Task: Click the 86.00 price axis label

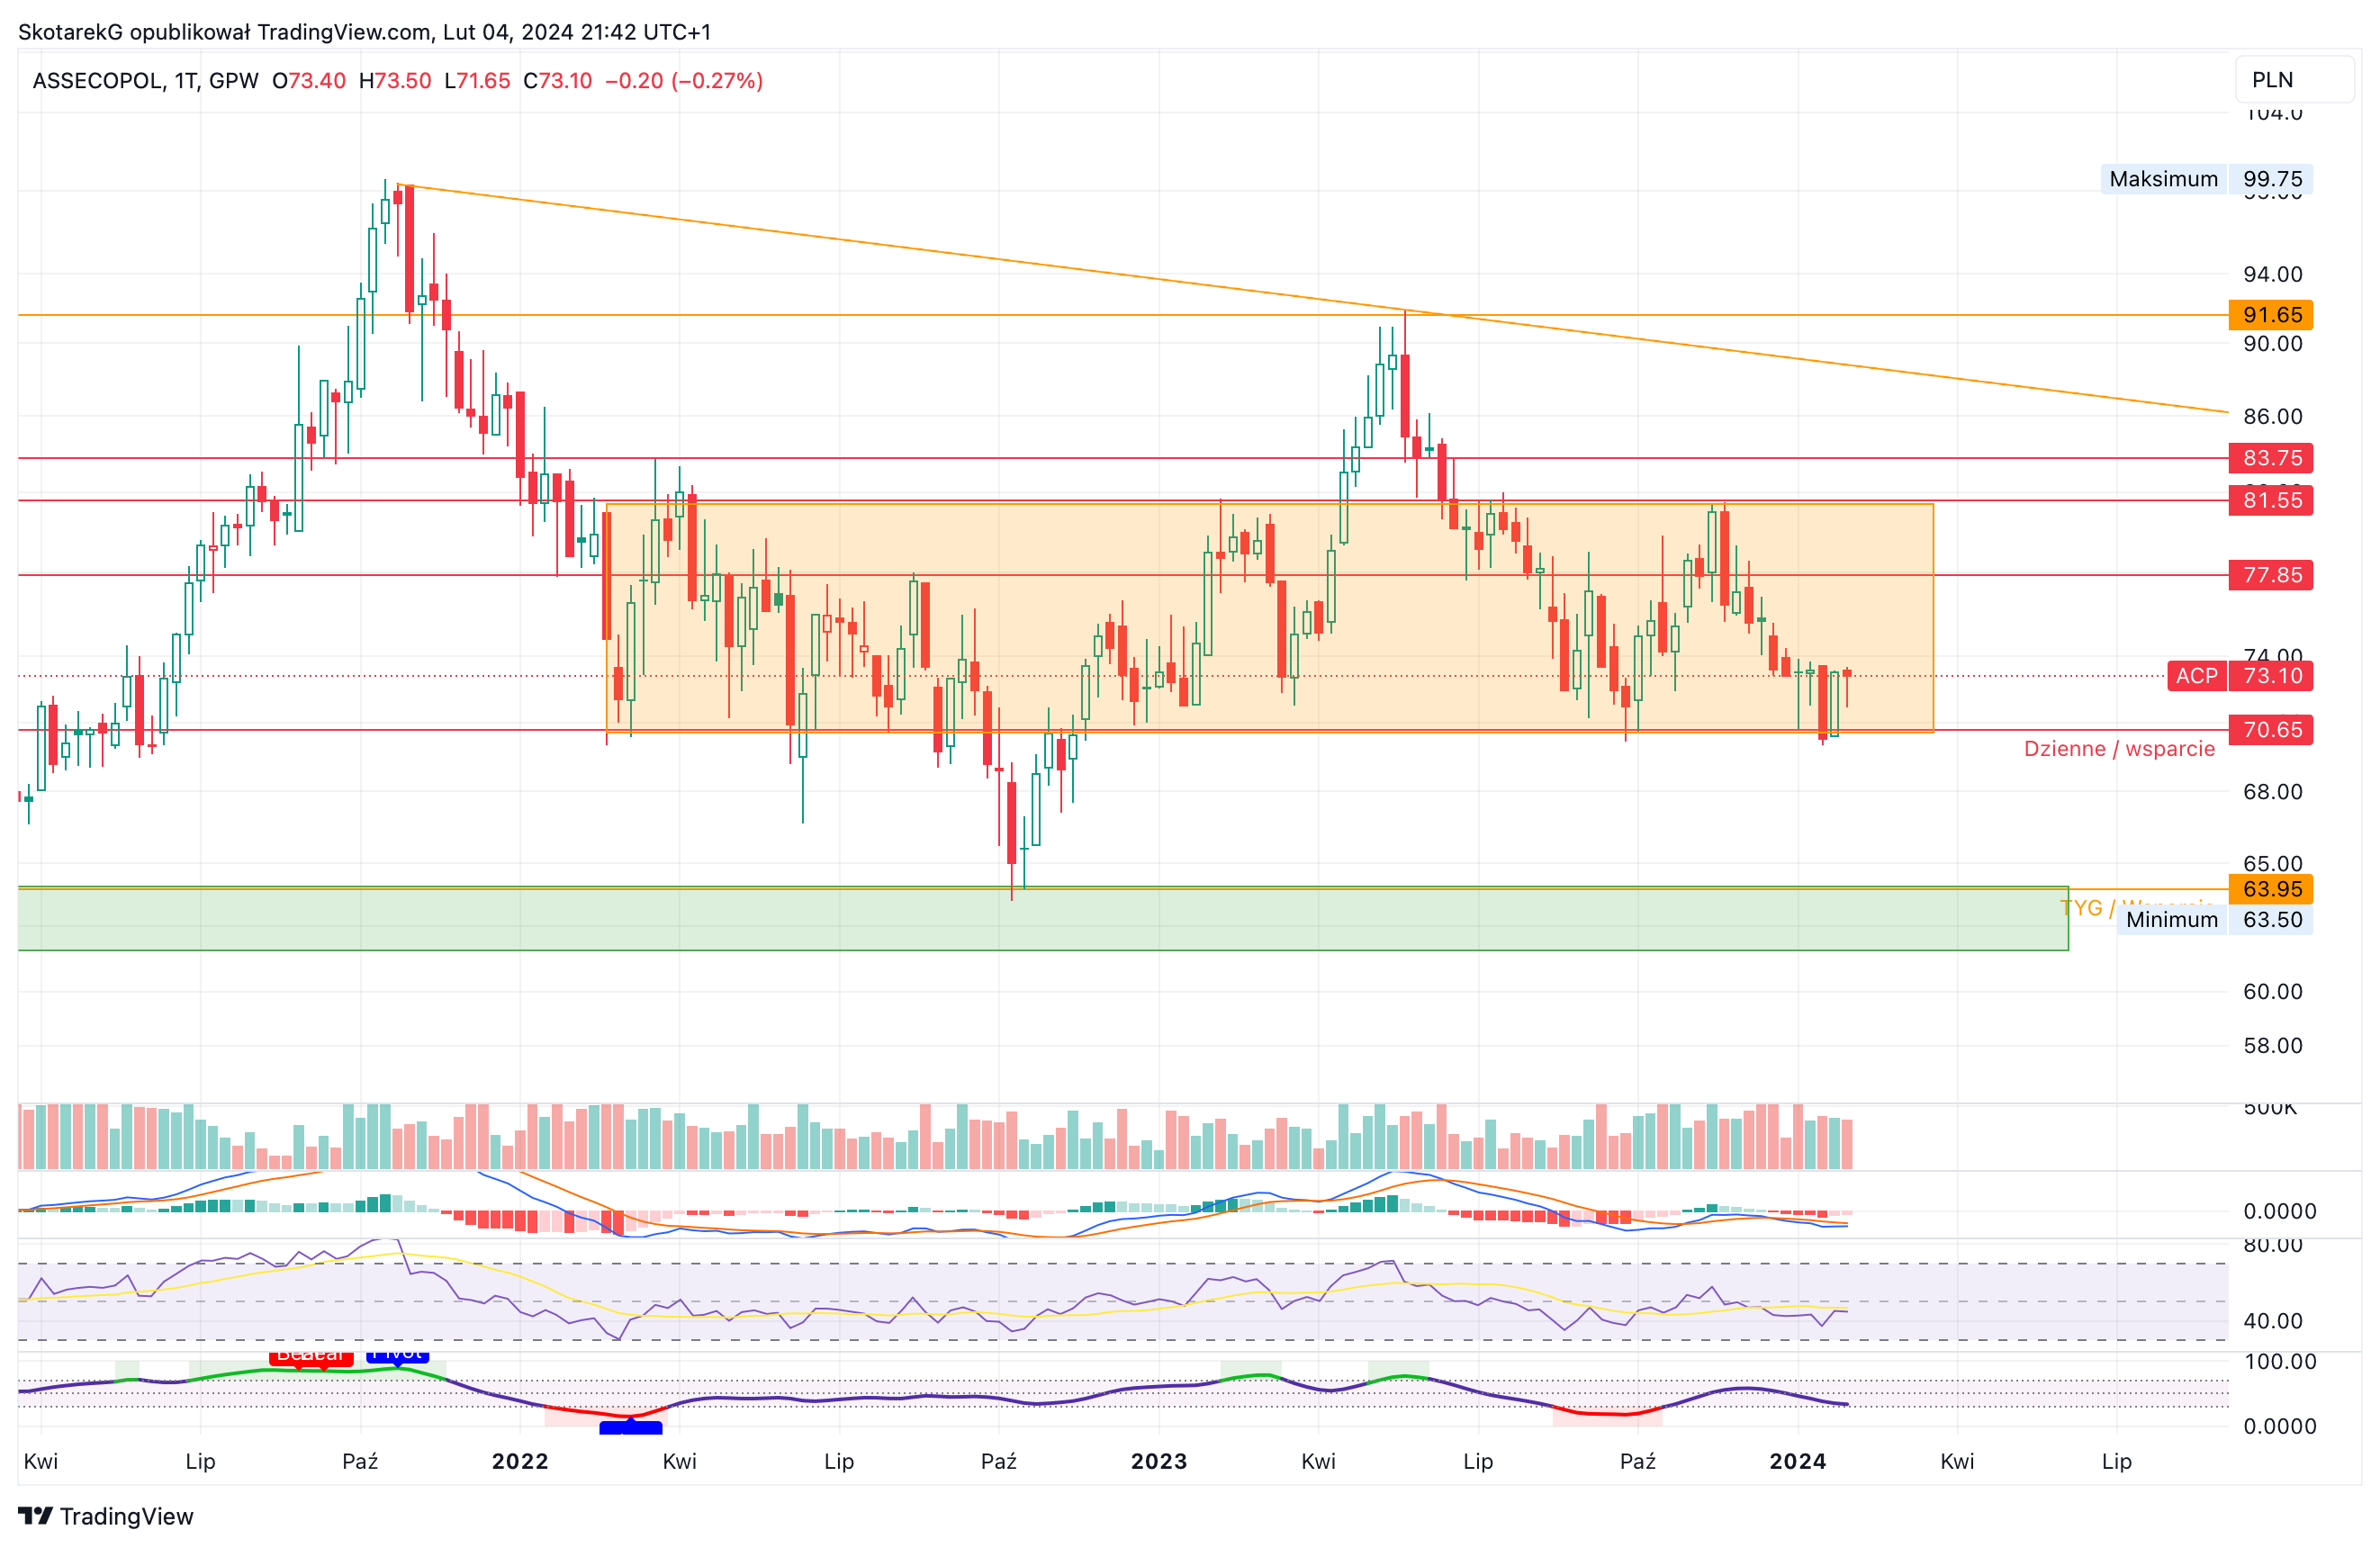Action: (2272, 416)
